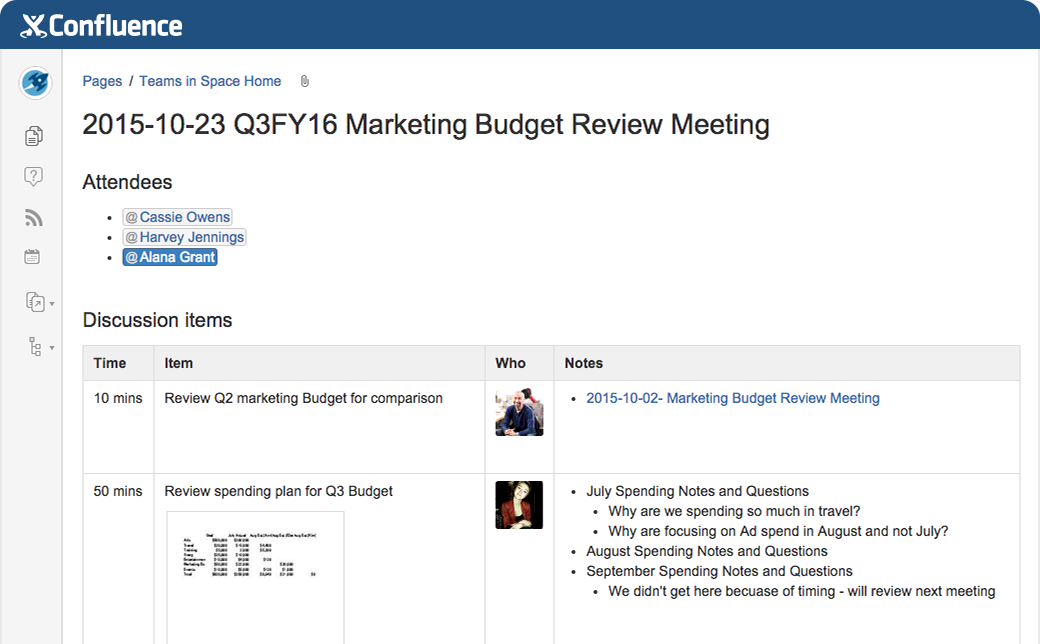The height and width of the screenshot is (644, 1040).
Task: Open the Questions speech bubble icon
Action: point(34,177)
